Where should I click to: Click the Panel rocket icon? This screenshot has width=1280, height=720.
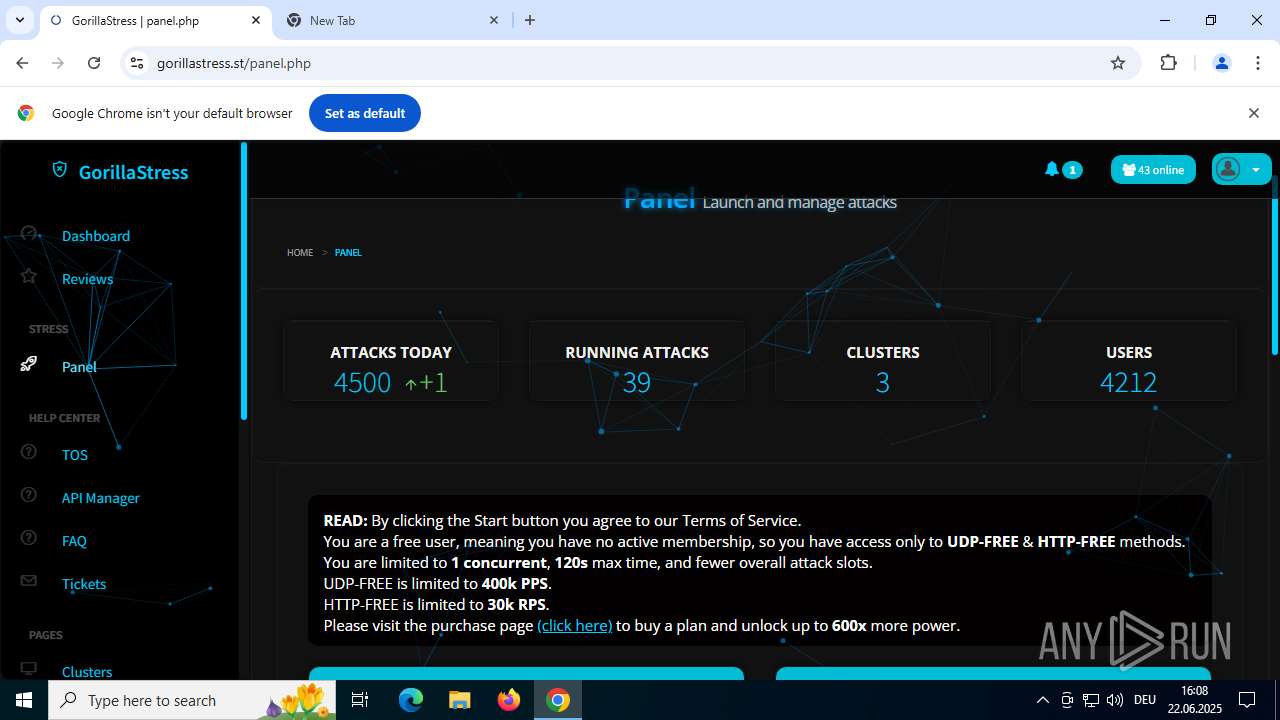pos(28,364)
